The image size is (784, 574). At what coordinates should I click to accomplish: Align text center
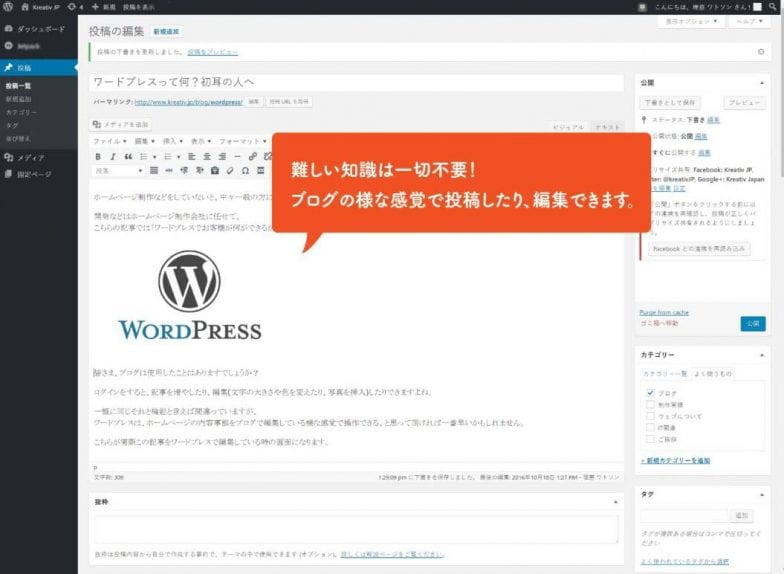point(206,156)
